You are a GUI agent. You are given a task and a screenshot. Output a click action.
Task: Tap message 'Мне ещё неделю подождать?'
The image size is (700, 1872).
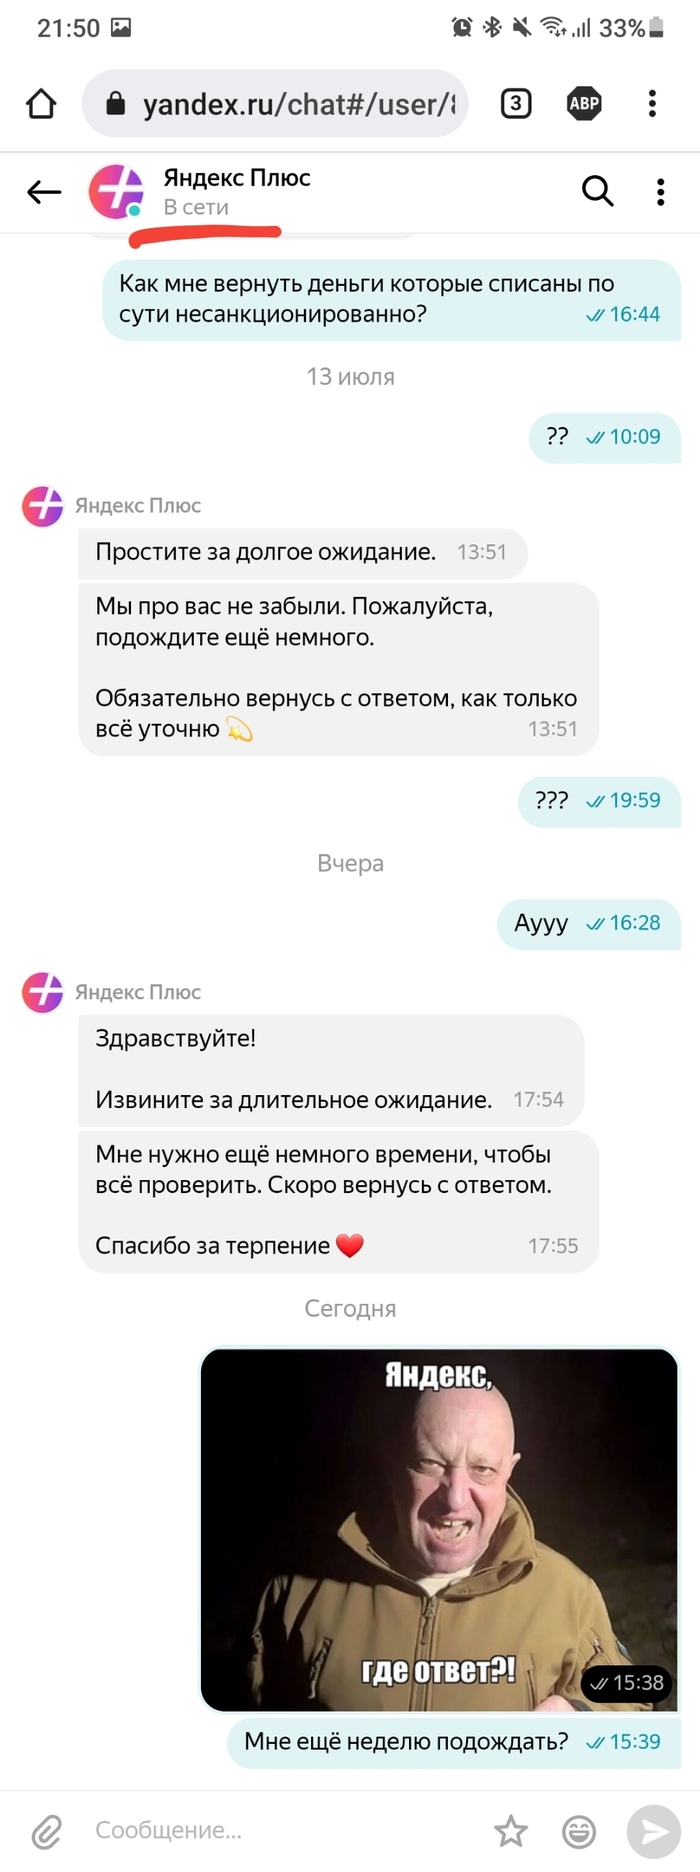pos(454,1741)
